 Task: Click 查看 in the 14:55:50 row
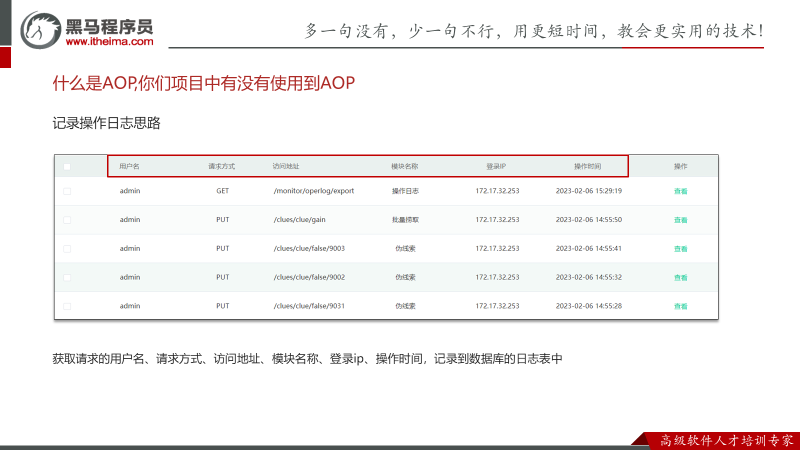pos(681,220)
